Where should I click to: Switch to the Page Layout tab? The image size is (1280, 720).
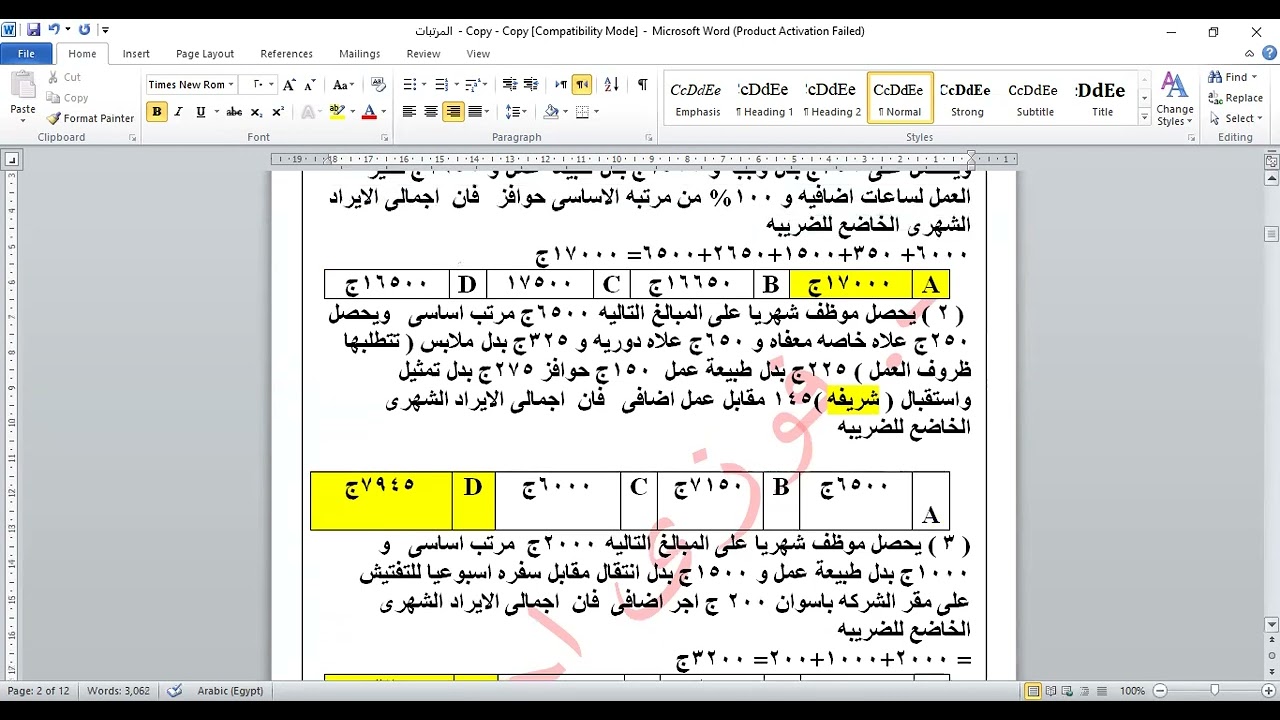205,54
